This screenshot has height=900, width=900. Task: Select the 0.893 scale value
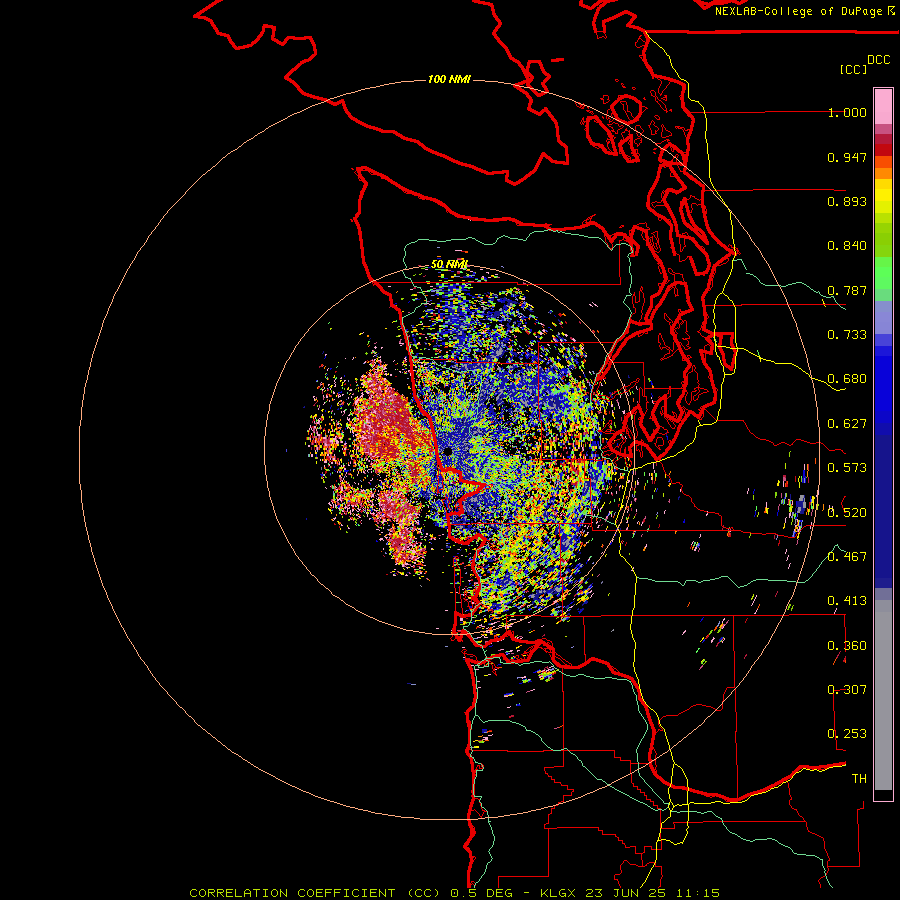point(847,201)
